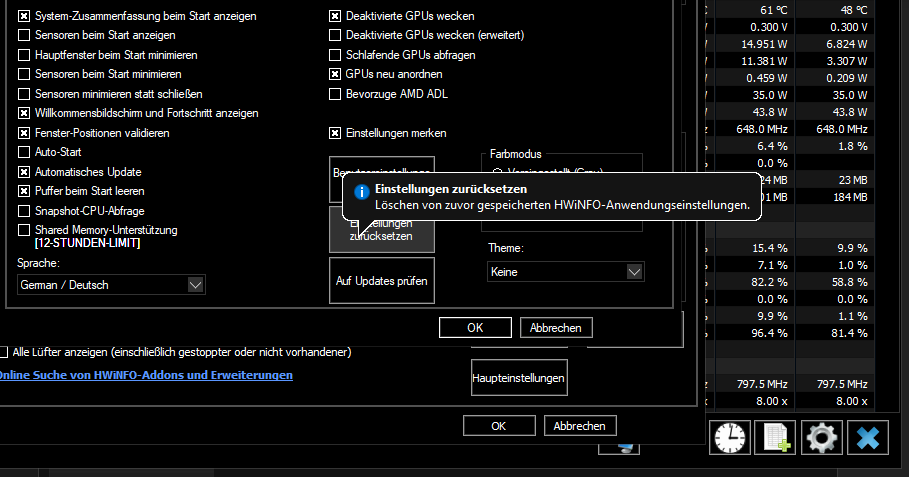
Task: Click Auf Updates prüfen
Action: point(381,281)
